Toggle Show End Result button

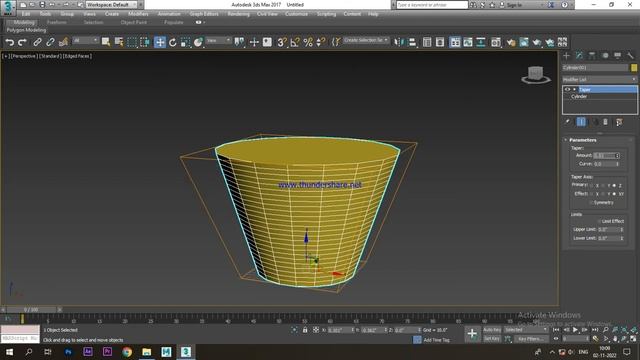(x=581, y=122)
